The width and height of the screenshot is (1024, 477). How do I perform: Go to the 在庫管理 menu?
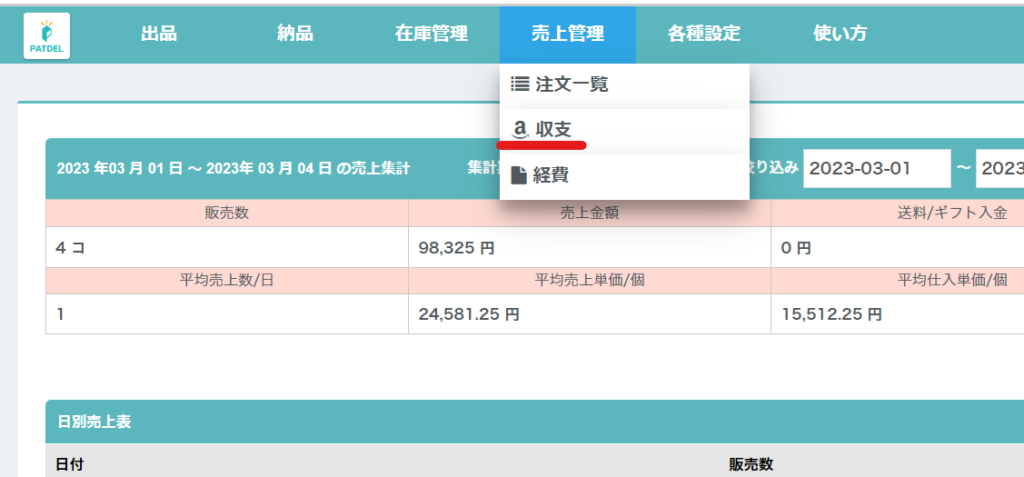pyautogui.click(x=431, y=34)
